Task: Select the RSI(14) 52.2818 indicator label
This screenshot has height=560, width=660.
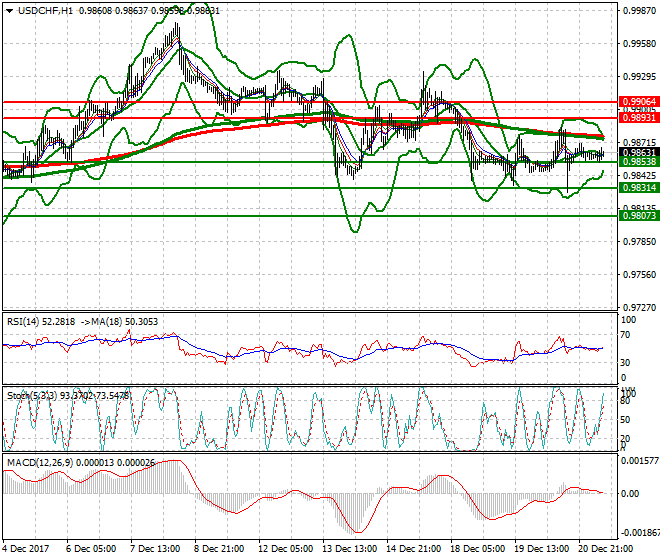Action: (x=41, y=322)
